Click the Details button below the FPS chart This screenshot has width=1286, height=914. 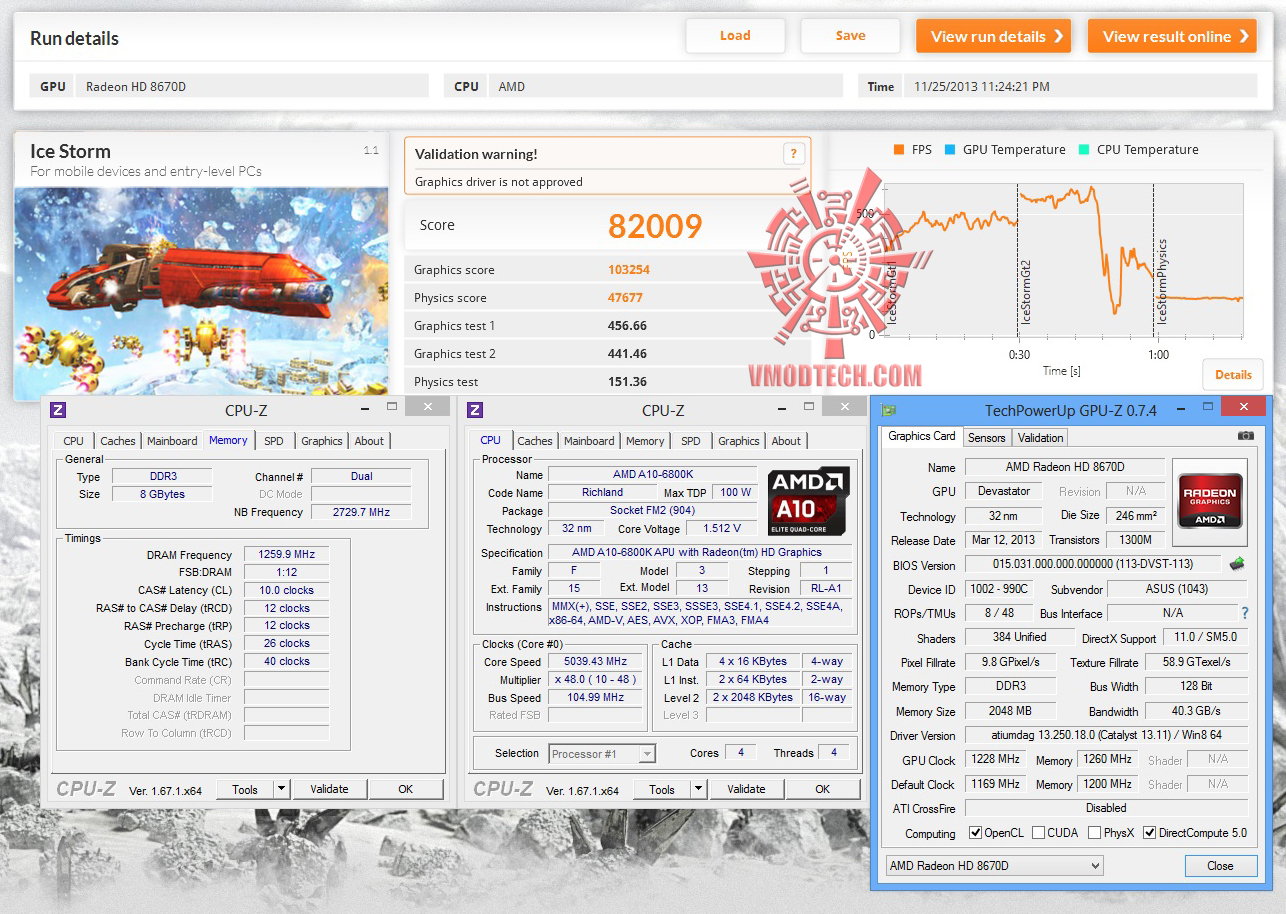click(1233, 375)
